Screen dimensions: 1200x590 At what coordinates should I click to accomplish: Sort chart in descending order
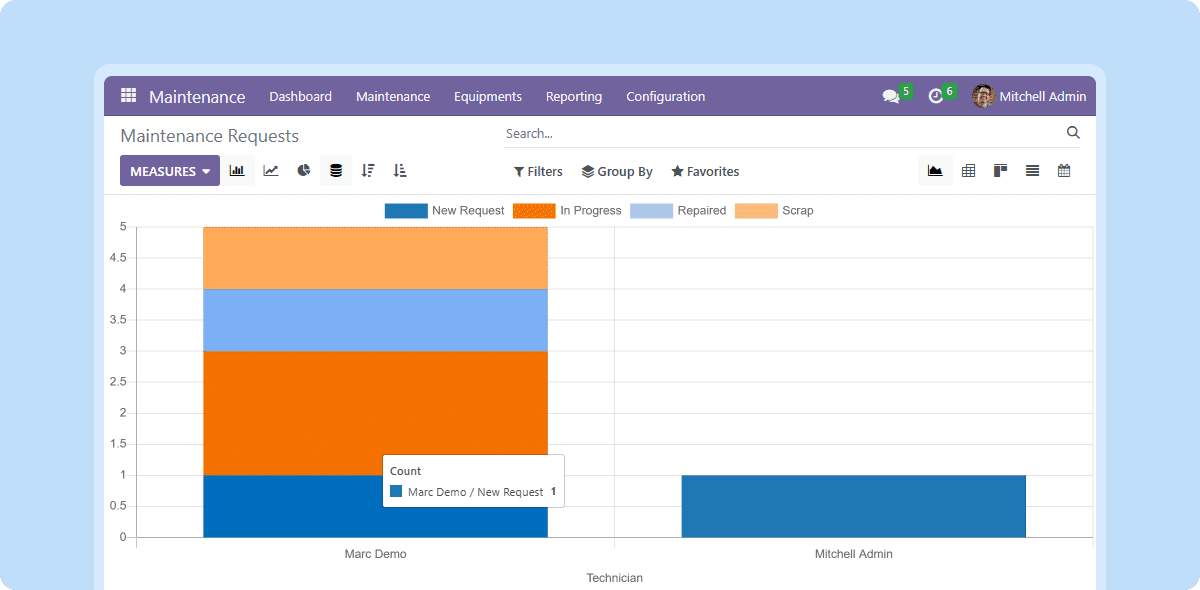[368, 171]
